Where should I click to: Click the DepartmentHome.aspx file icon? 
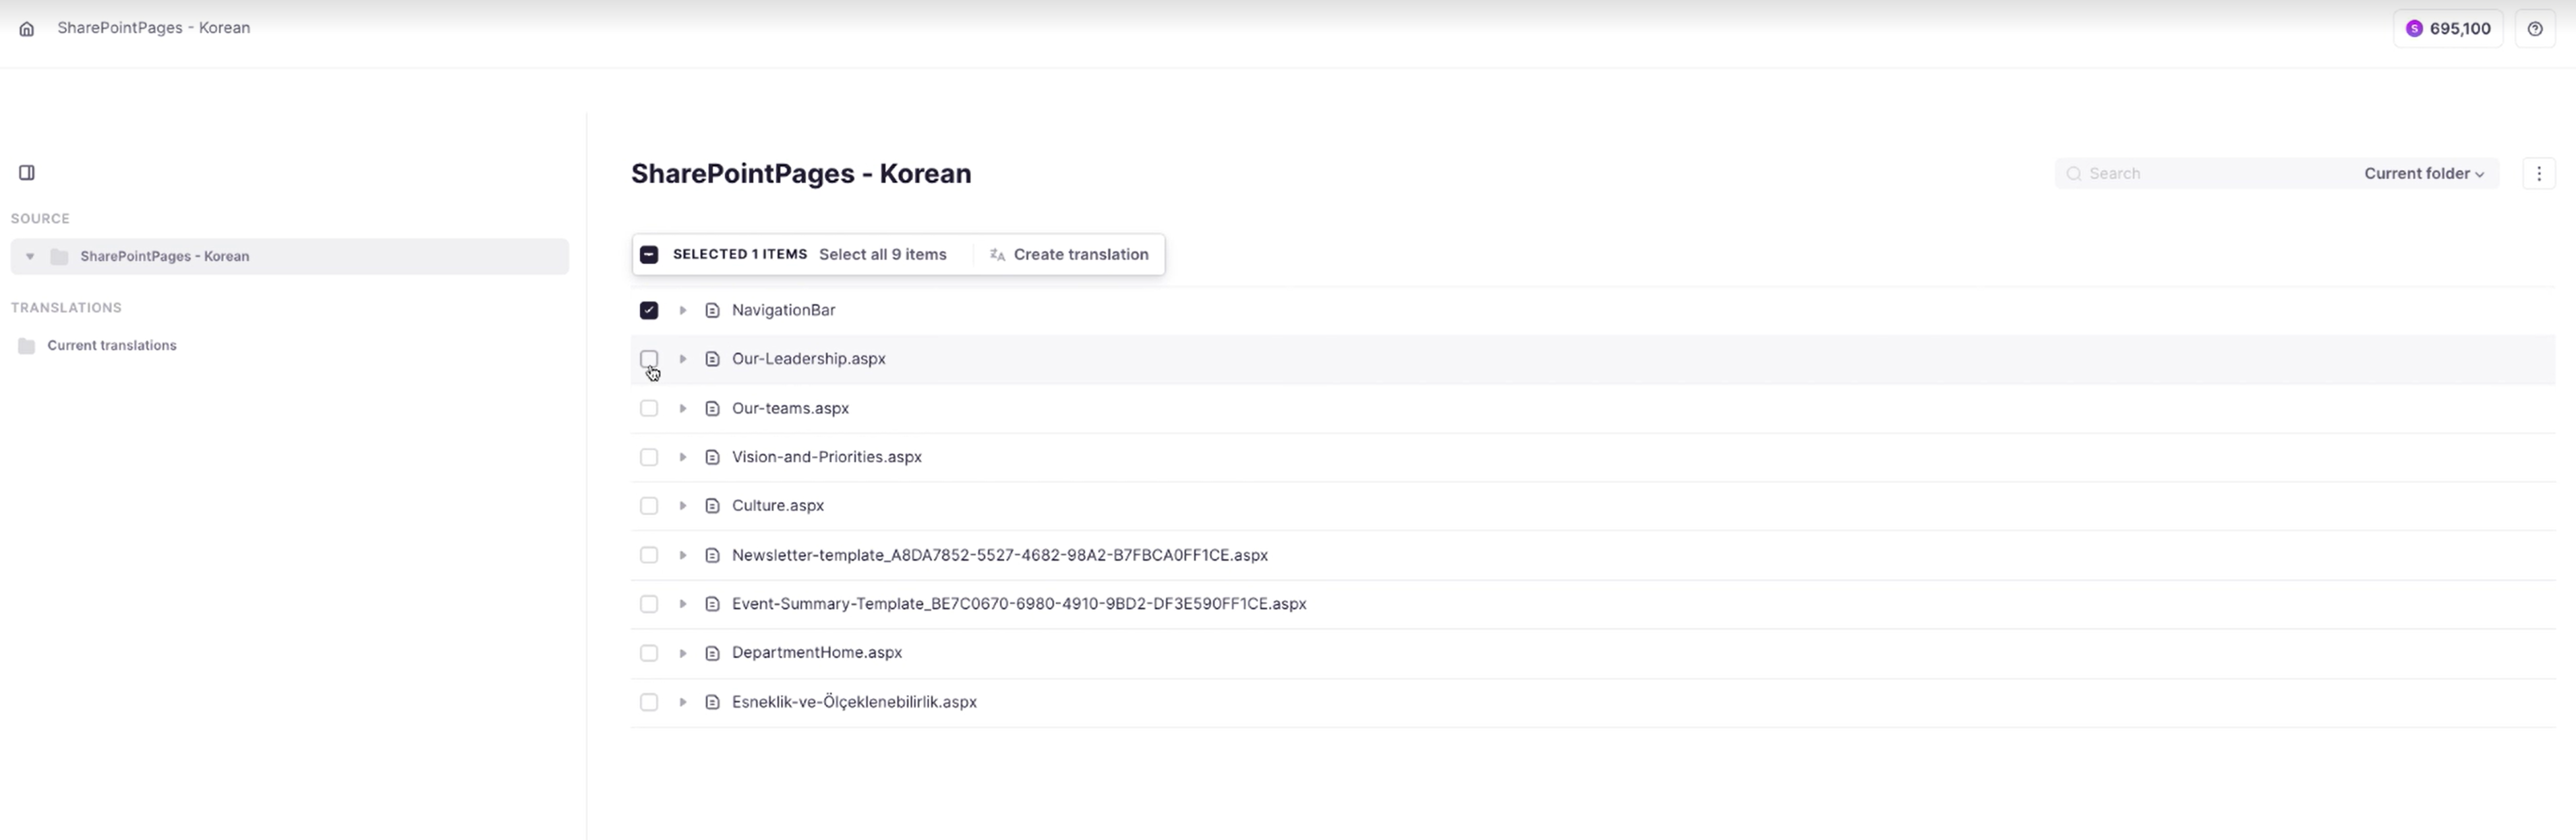pyautogui.click(x=712, y=653)
